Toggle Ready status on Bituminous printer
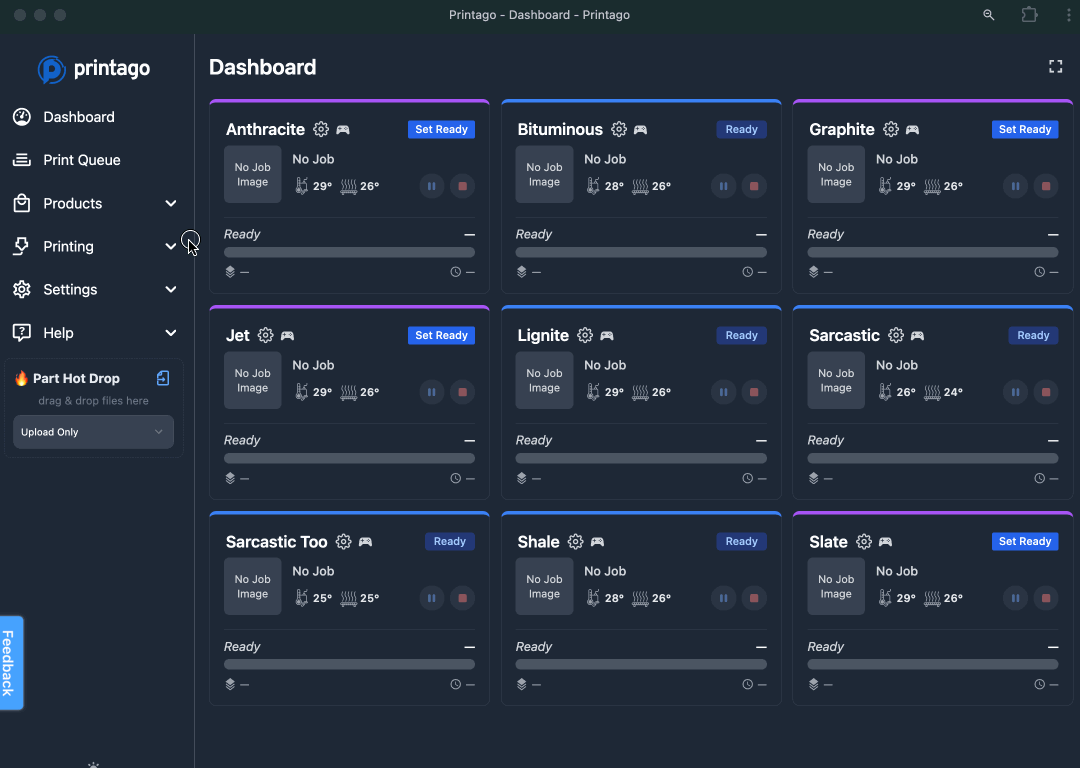Viewport: 1080px width, 768px height. click(741, 130)
